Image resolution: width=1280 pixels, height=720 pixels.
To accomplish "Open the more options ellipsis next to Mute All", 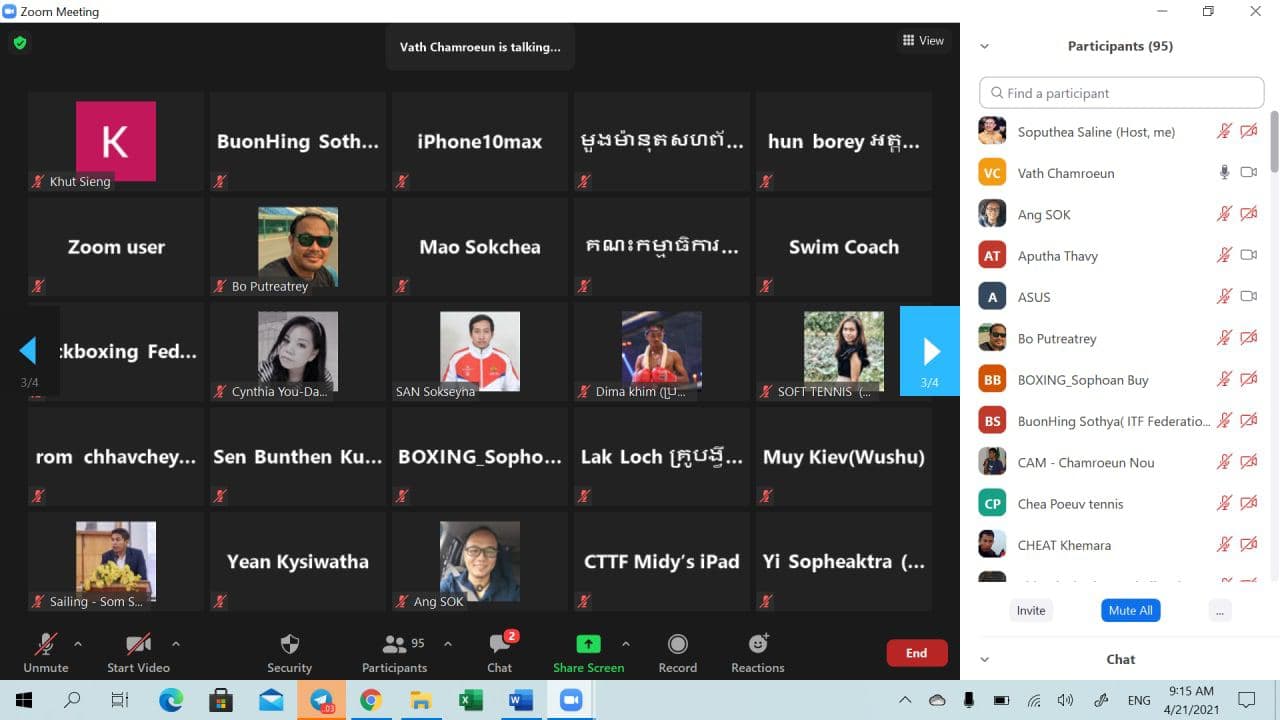I will click(1219, 610).
